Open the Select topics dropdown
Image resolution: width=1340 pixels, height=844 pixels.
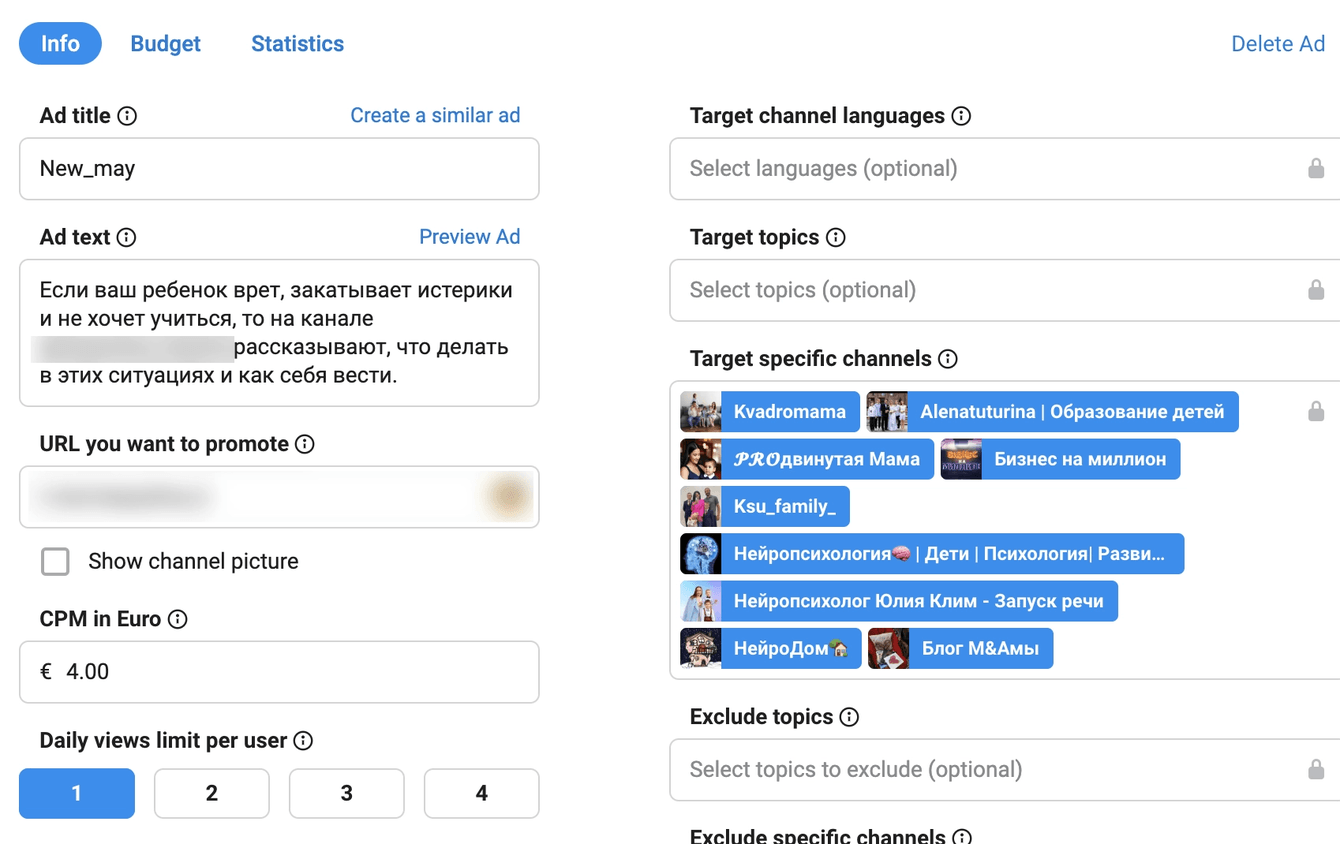pyautogui.click(x=990, y=291)
